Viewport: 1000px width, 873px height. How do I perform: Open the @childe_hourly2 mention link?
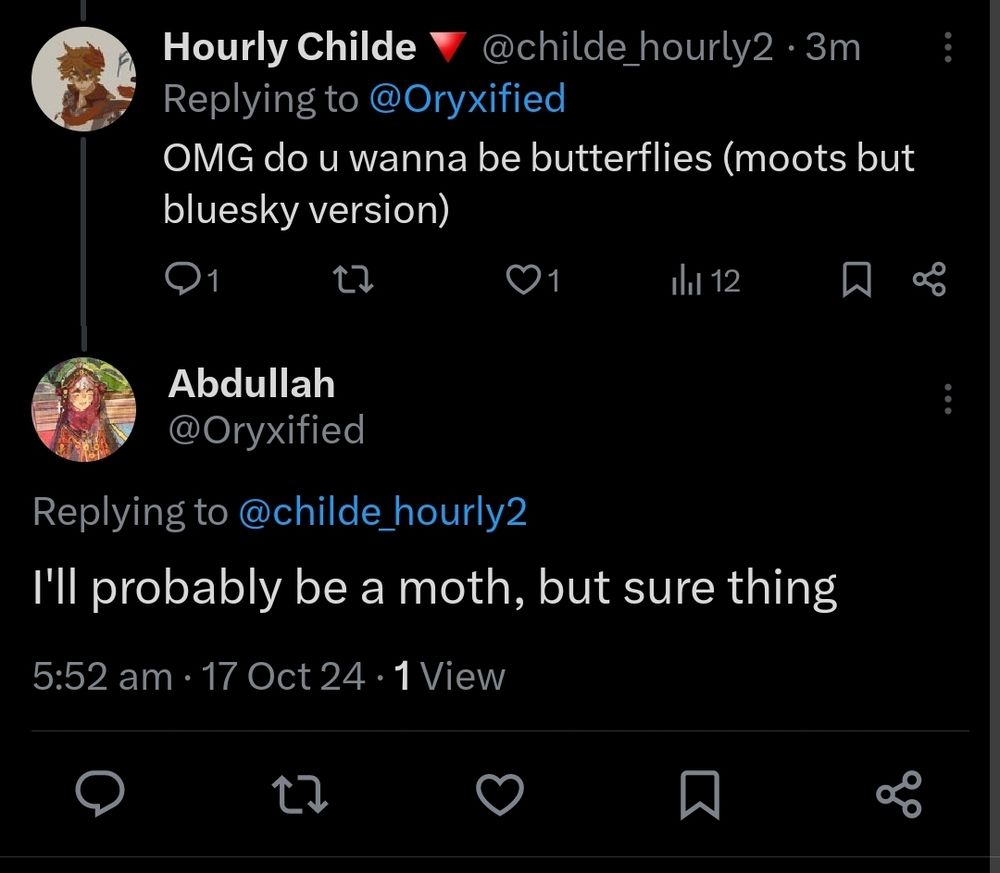pyautogui.click(x=382, y=512)
